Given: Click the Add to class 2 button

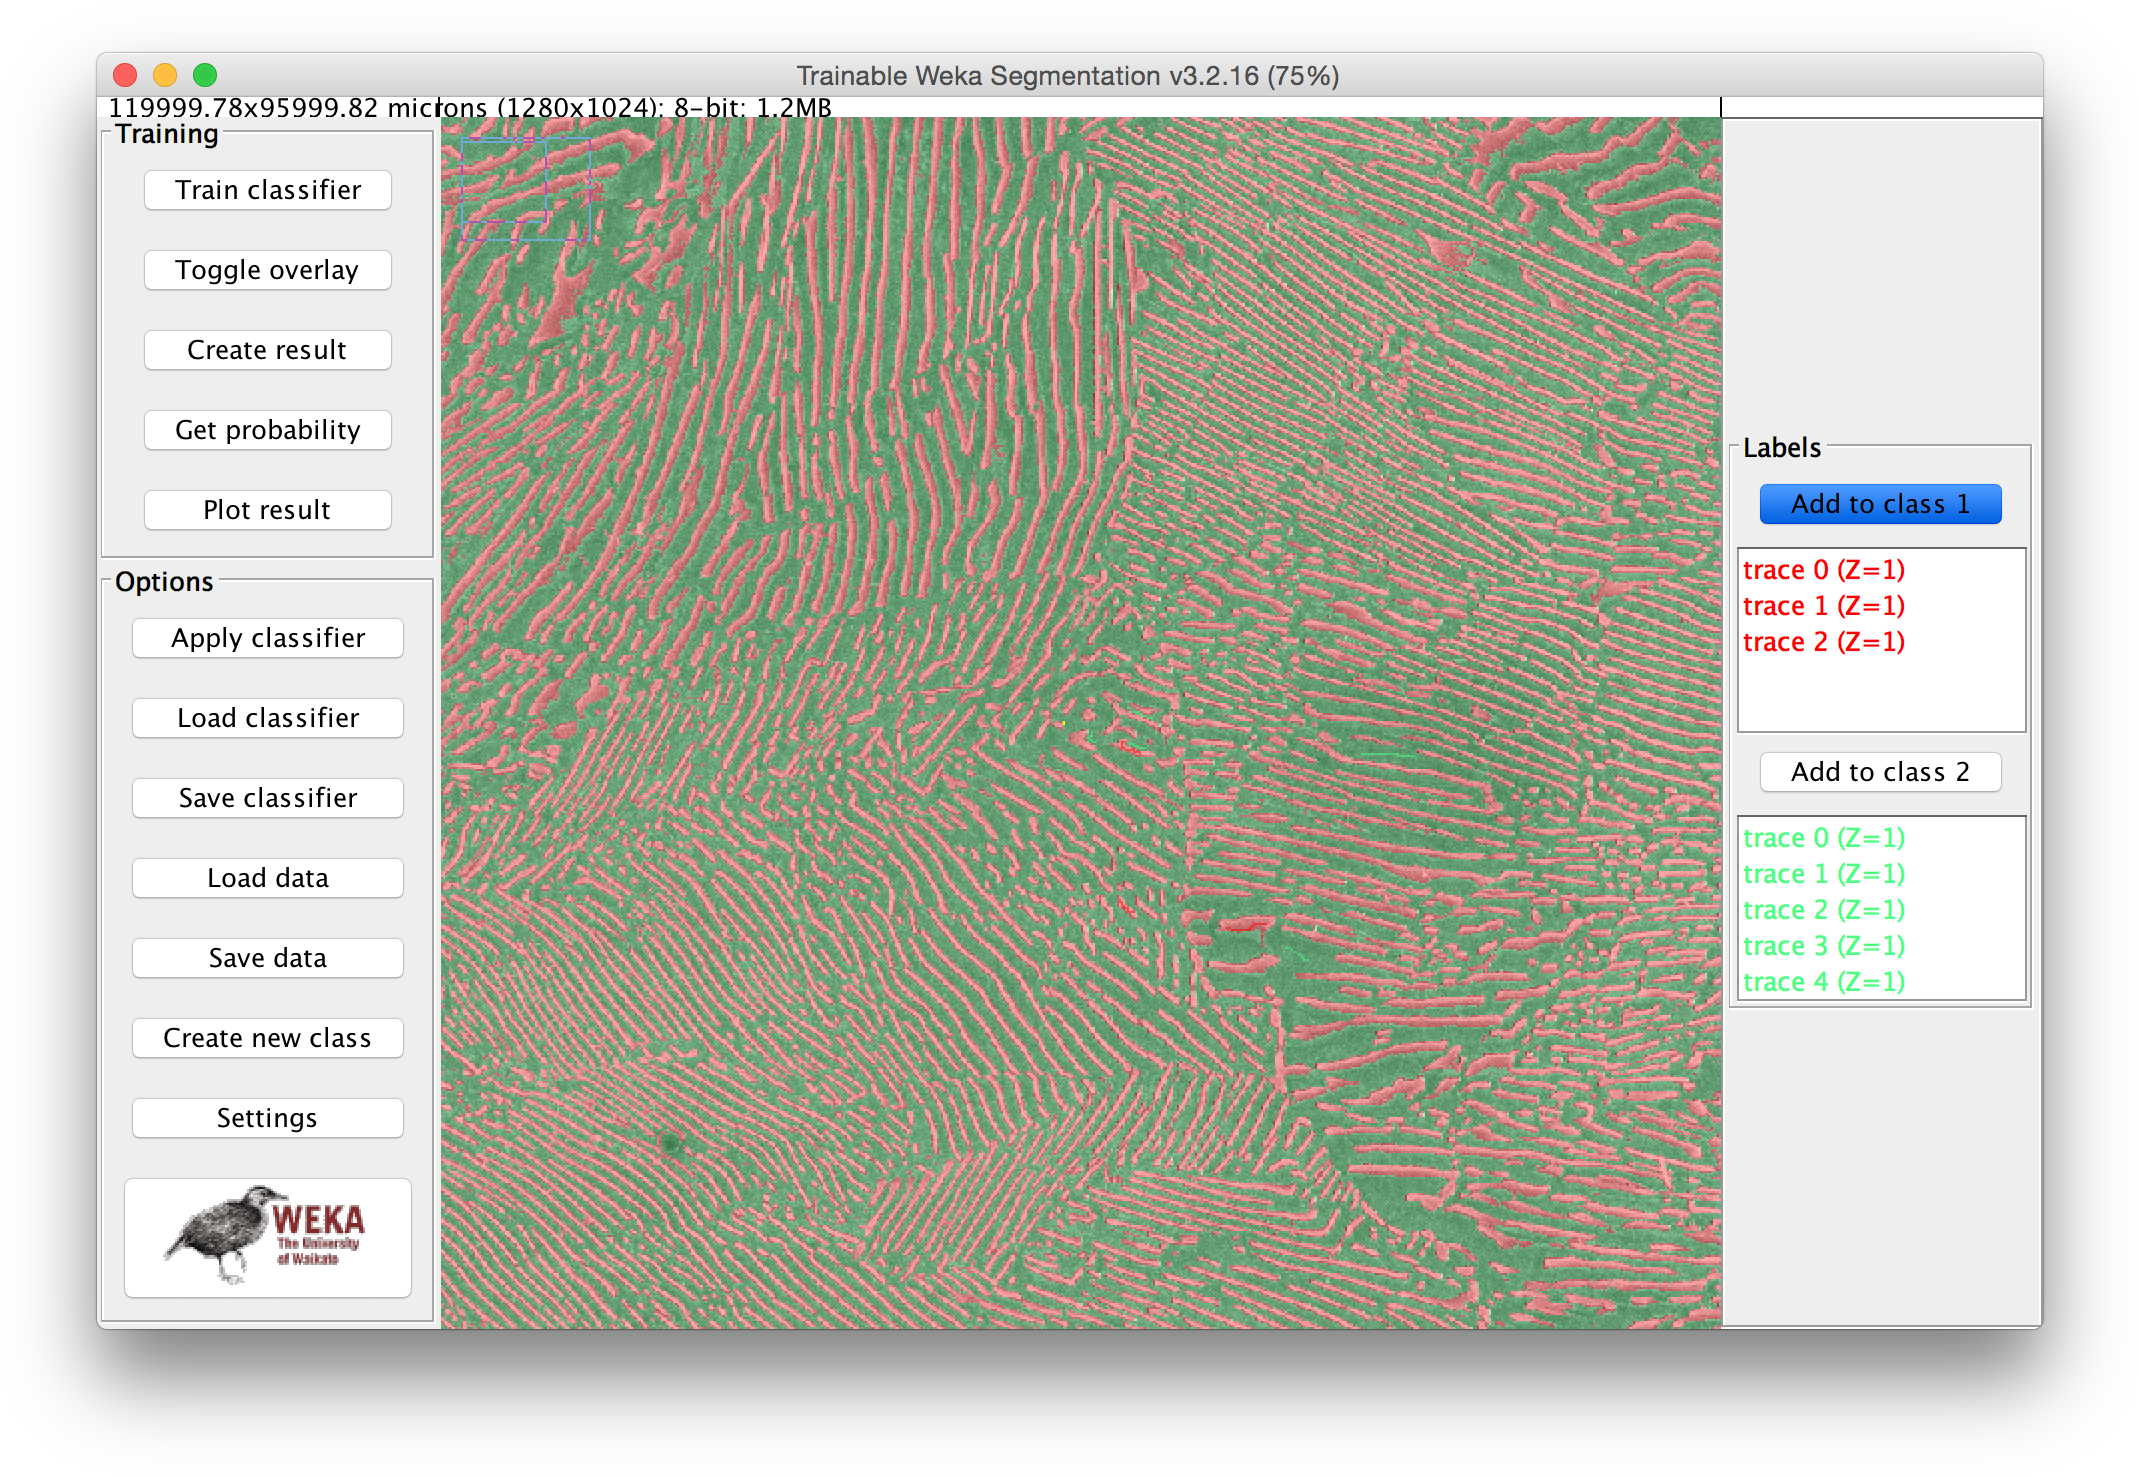Looking at the screenshot, I should pos(1879,772).
